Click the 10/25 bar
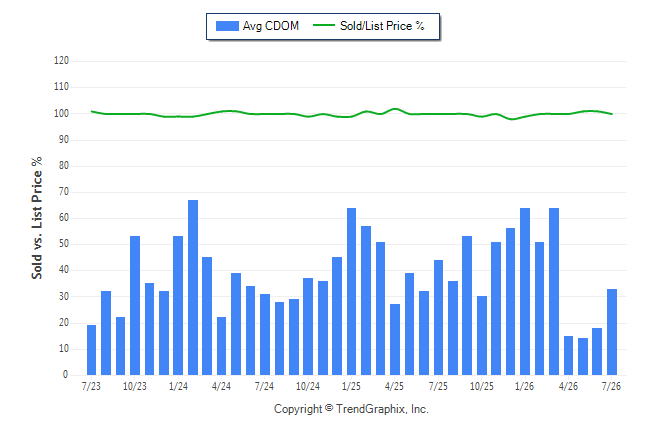This screenshot has height=434, width=646. coord(482,335)
